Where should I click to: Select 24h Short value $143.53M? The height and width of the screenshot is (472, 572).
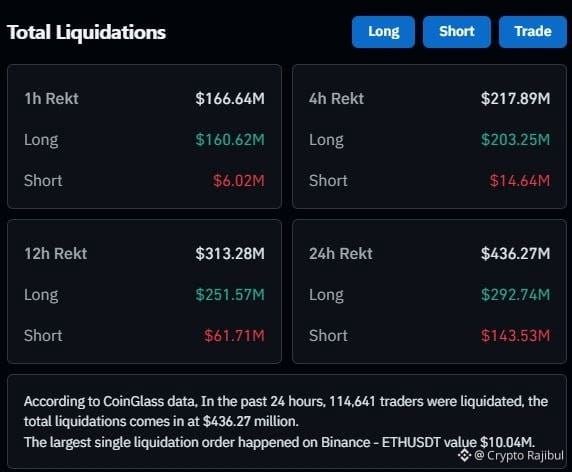tap(515, 336)
